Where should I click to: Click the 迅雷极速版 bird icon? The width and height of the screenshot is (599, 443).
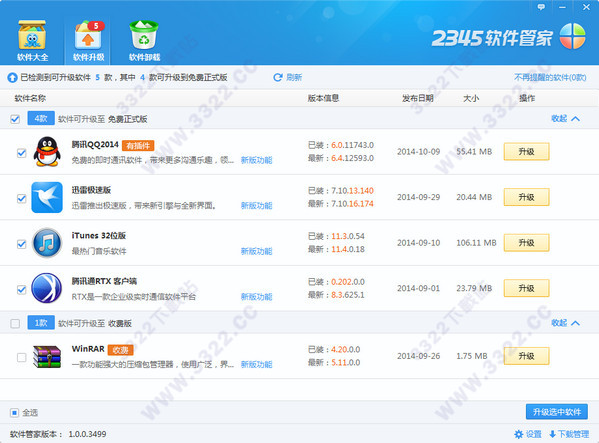pos(47,197)
